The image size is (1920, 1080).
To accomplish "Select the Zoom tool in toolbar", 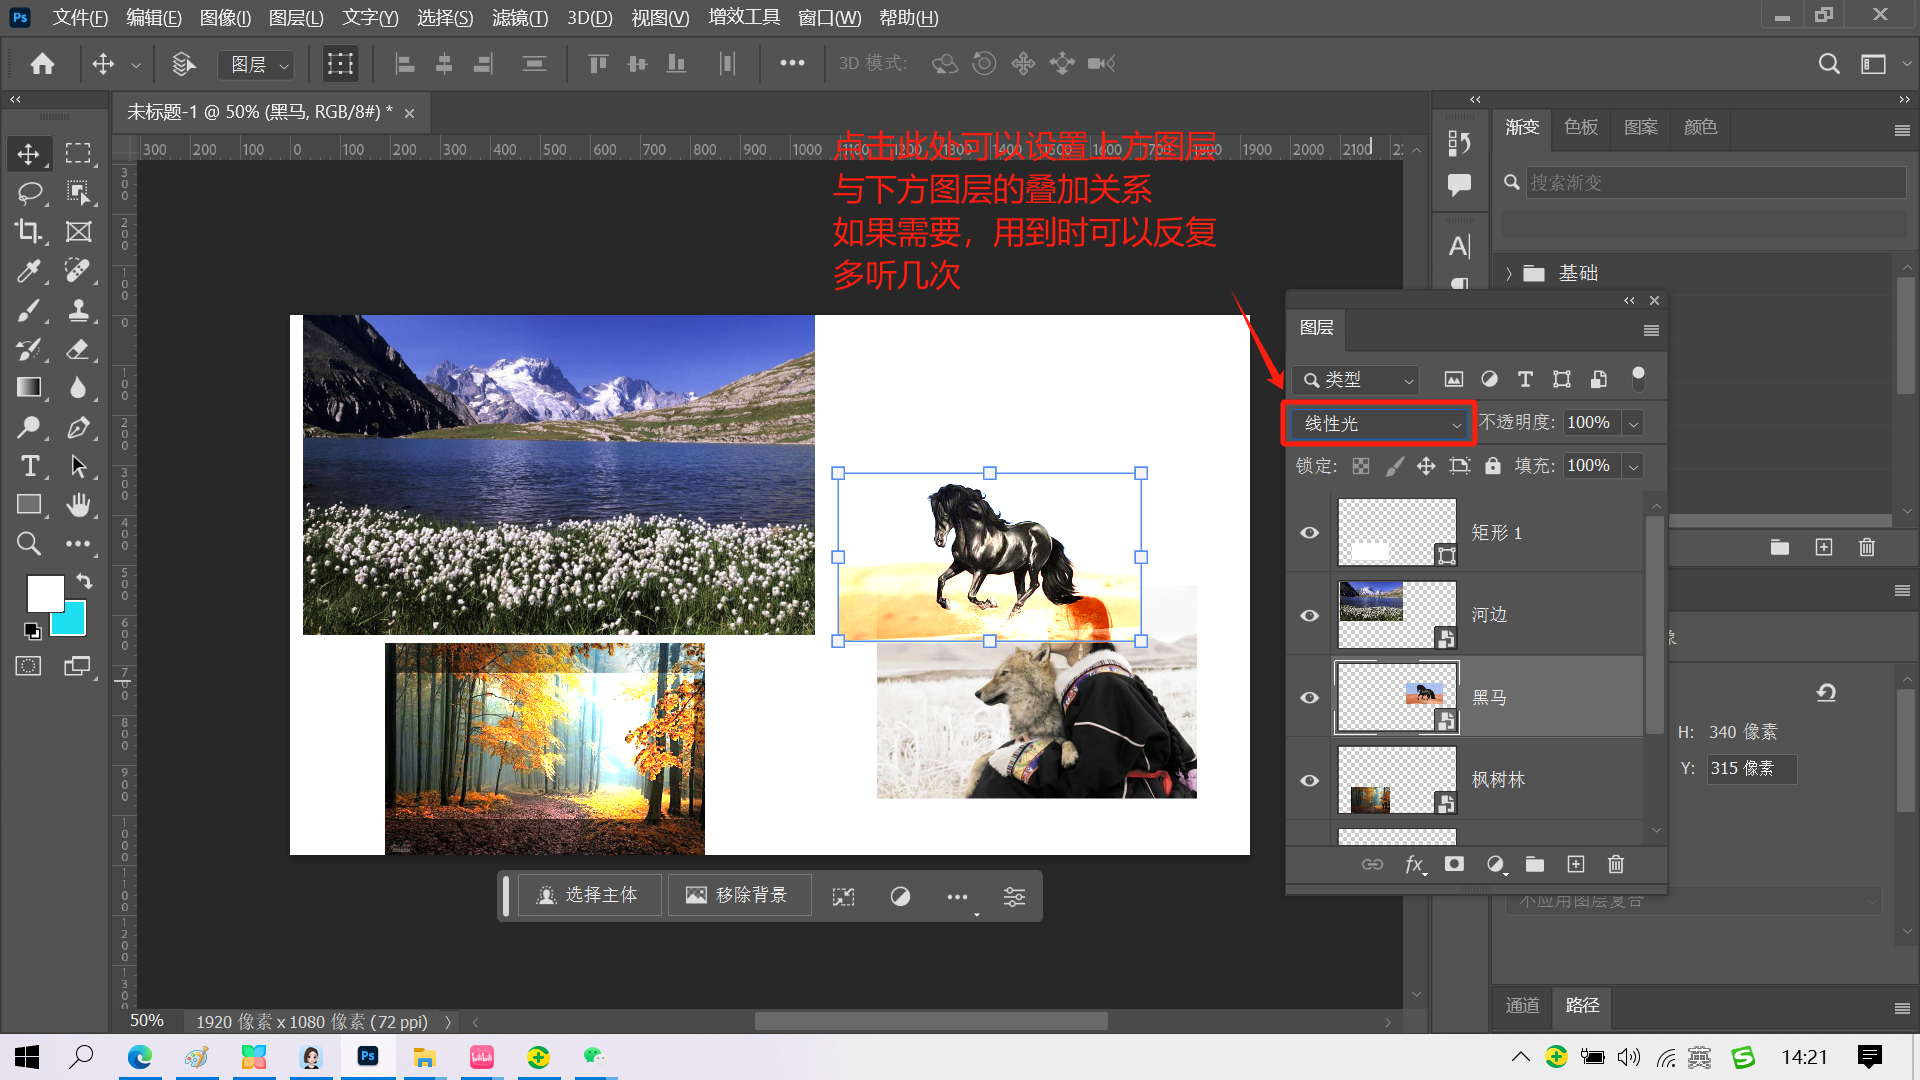I will [29, 544].
